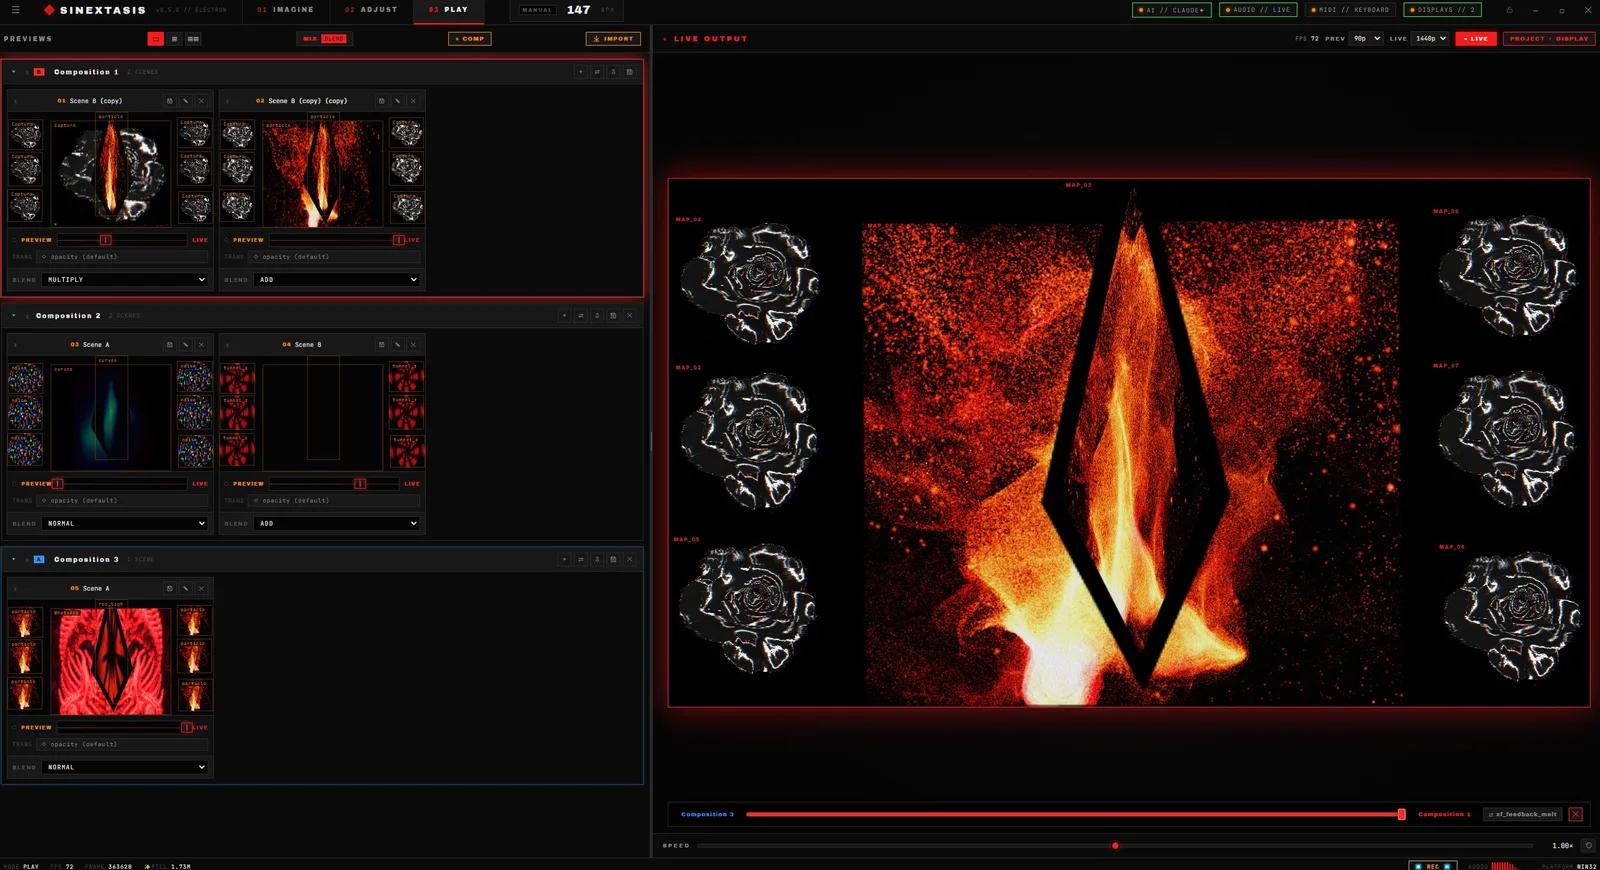Save scene 01 Scene B (copy)
The width and height of the screenshot is (1600, 870).
(x=169, y=101)
